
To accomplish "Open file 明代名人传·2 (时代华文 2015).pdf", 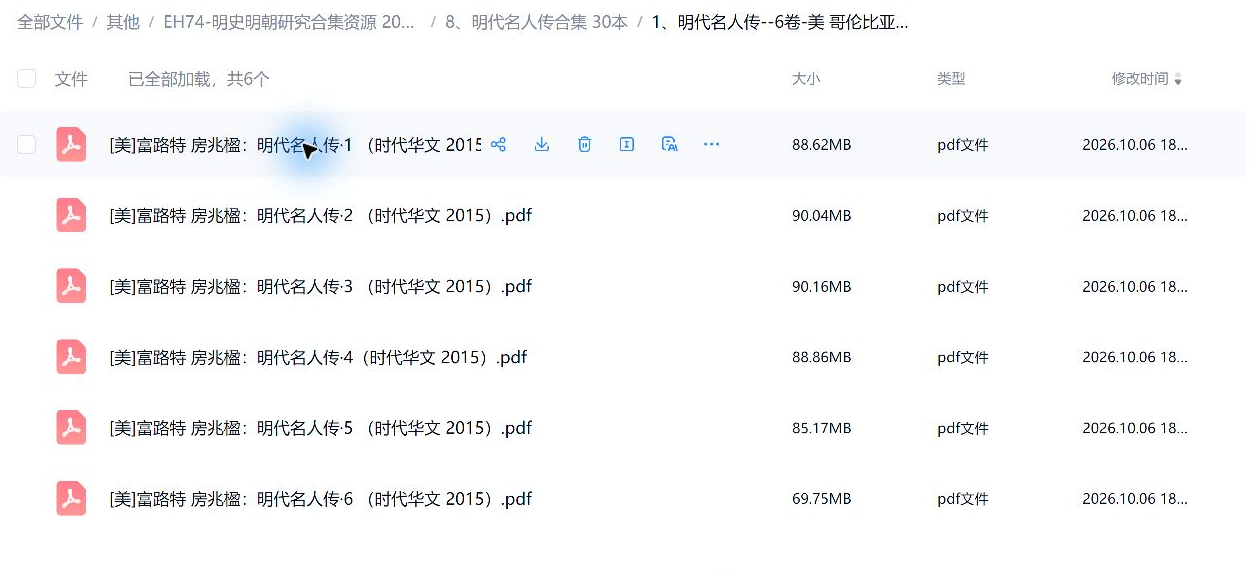I will pyautogui.click(x=320, y=215).
